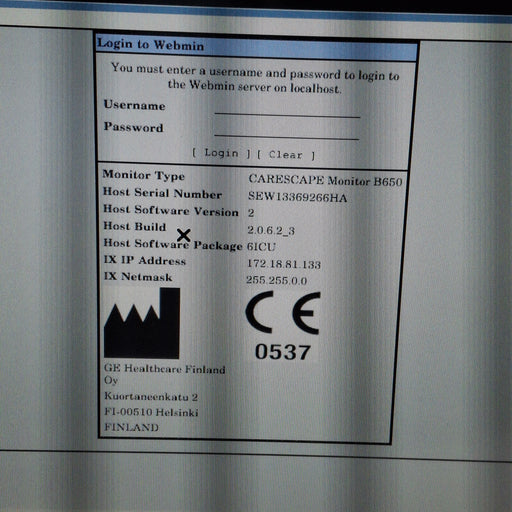Screen dimensions: 512x512
Task: Click the Host Software Package value 6ICU
Action: (261, 247)
